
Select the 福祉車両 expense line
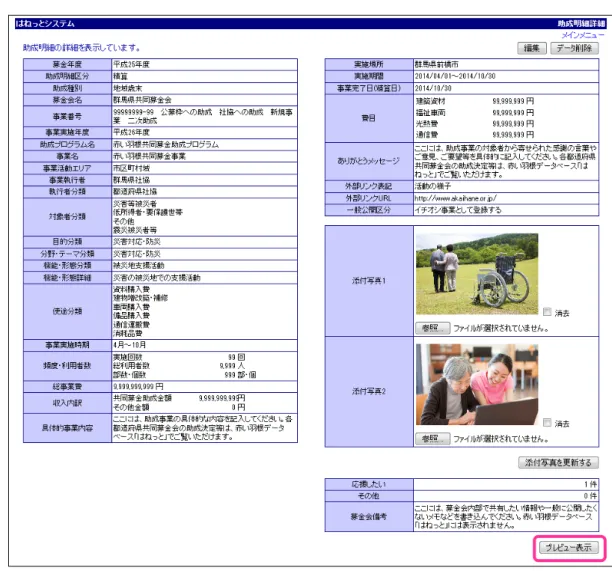pyautogui.click(x=475, y=112)
